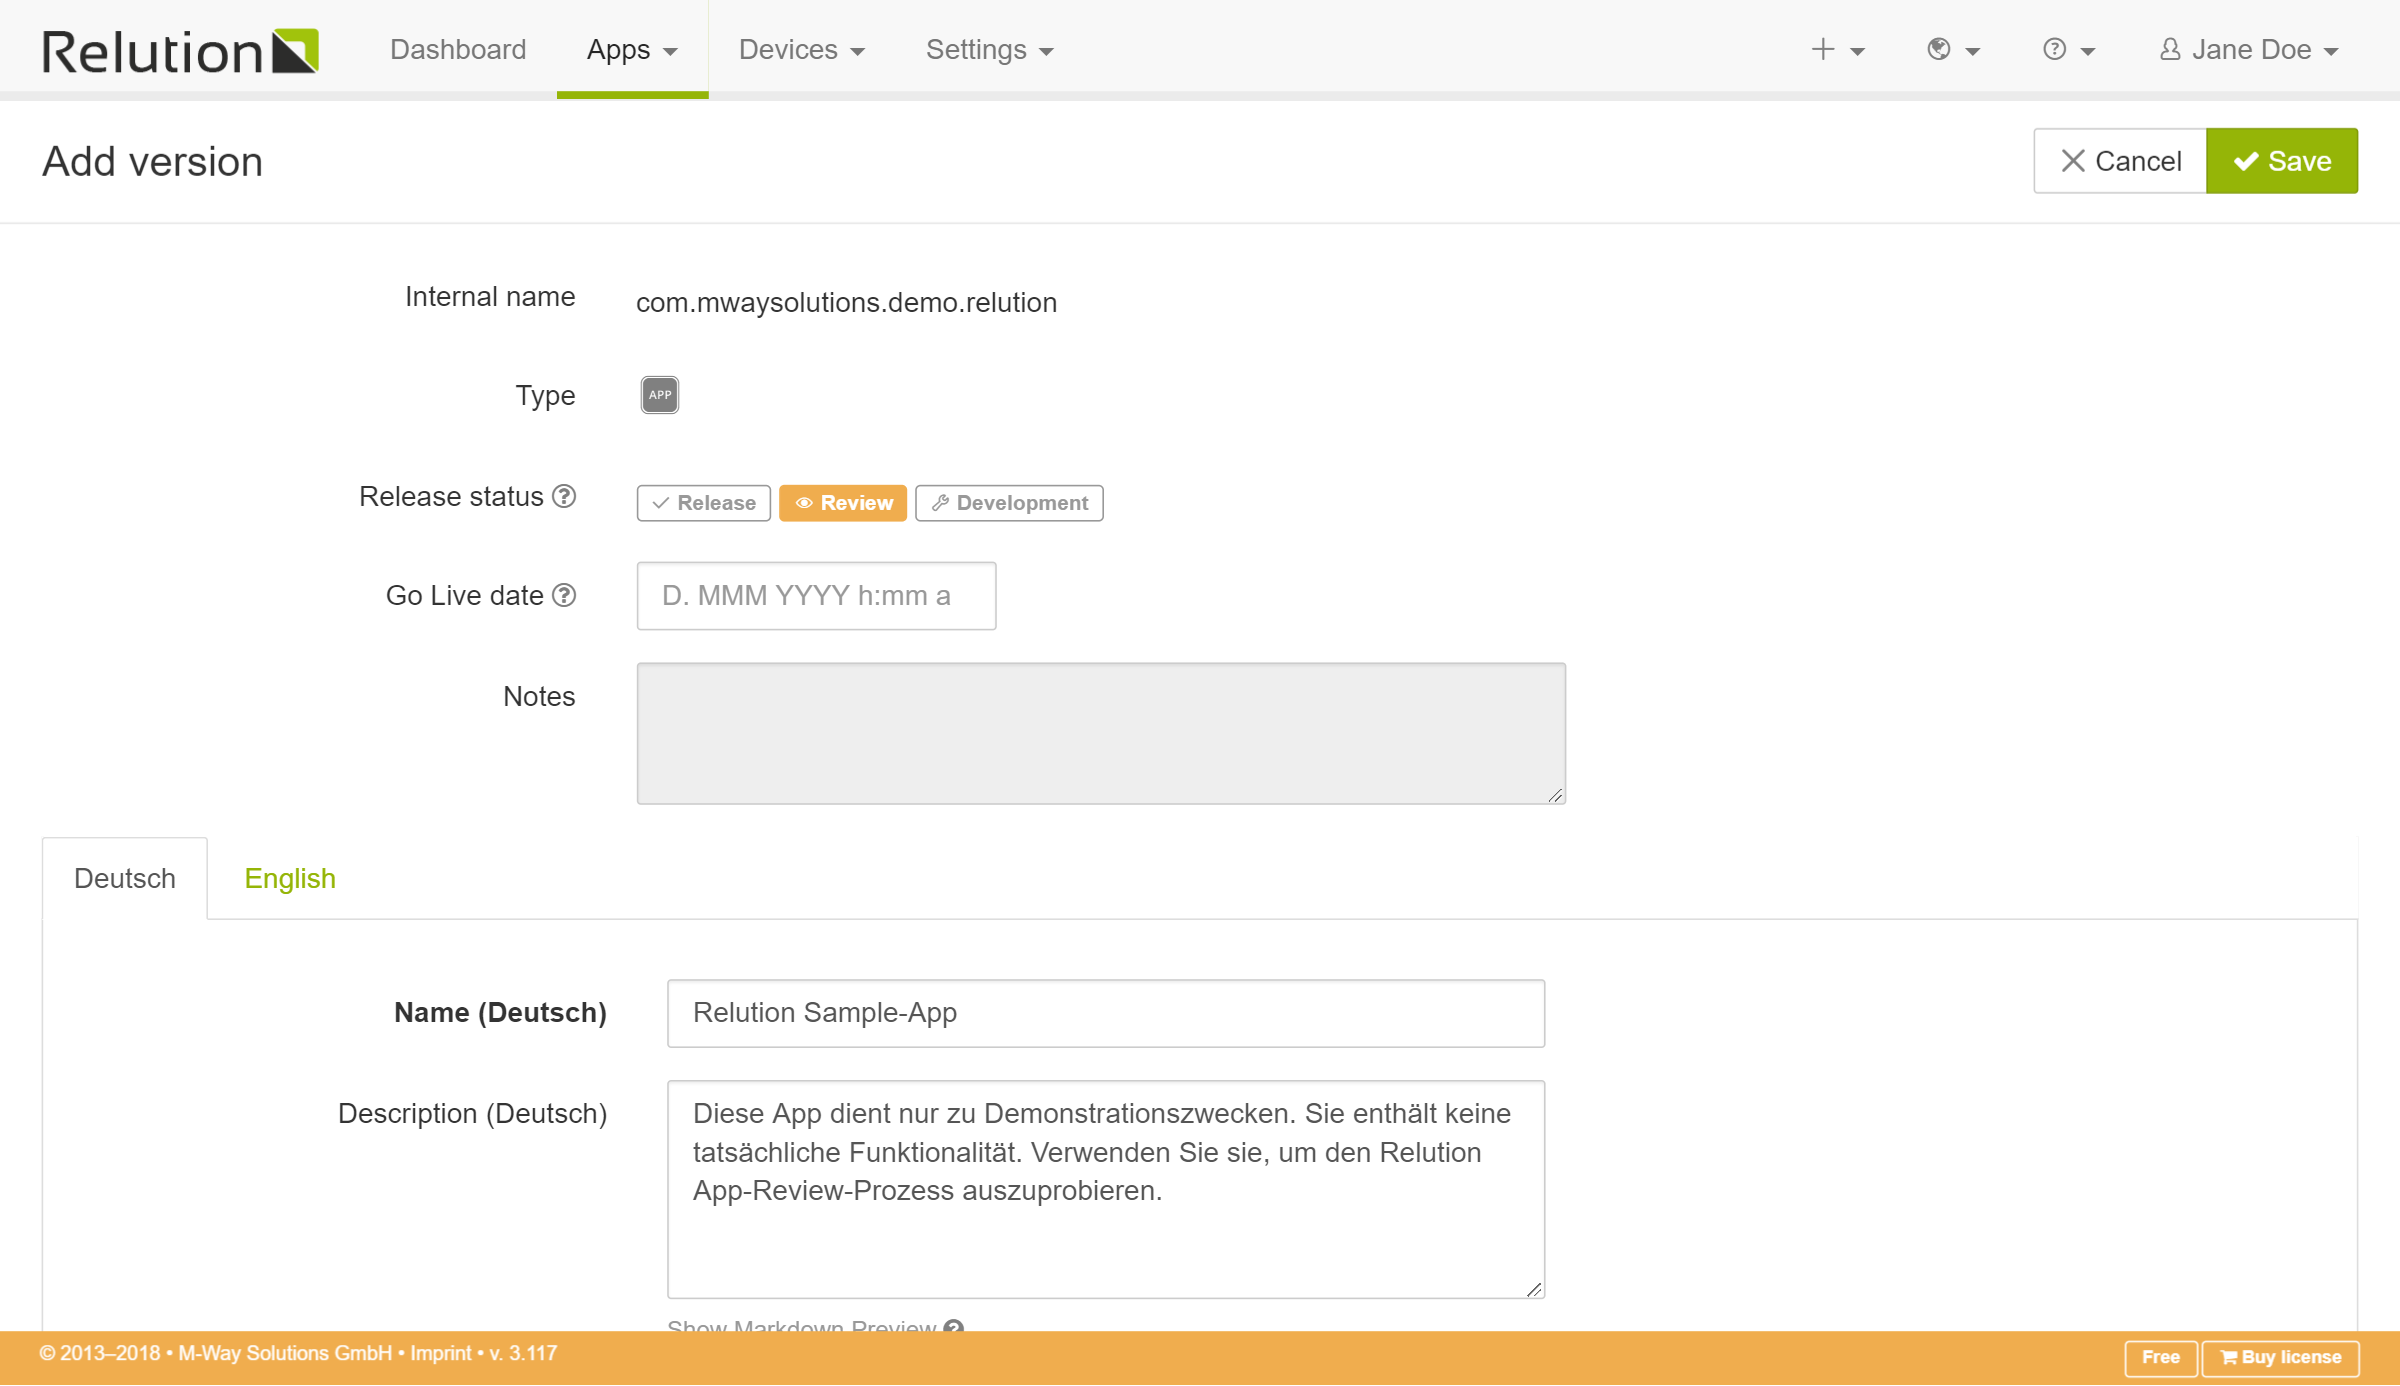Viewport: 2400px width, 1386px height.
Task: Cancel adding the version
Action: click(x=2120, y=161)
